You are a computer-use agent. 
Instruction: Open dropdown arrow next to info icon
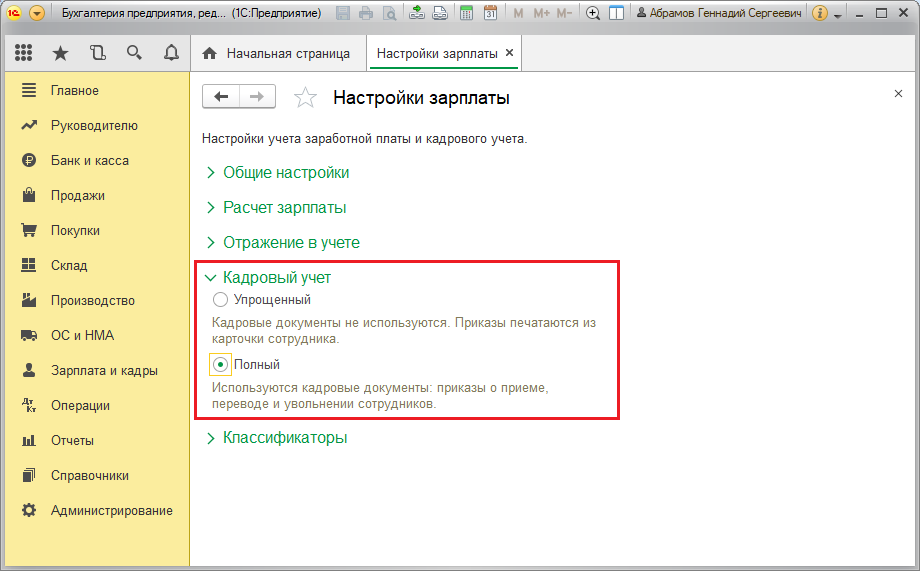coord(838,15)
